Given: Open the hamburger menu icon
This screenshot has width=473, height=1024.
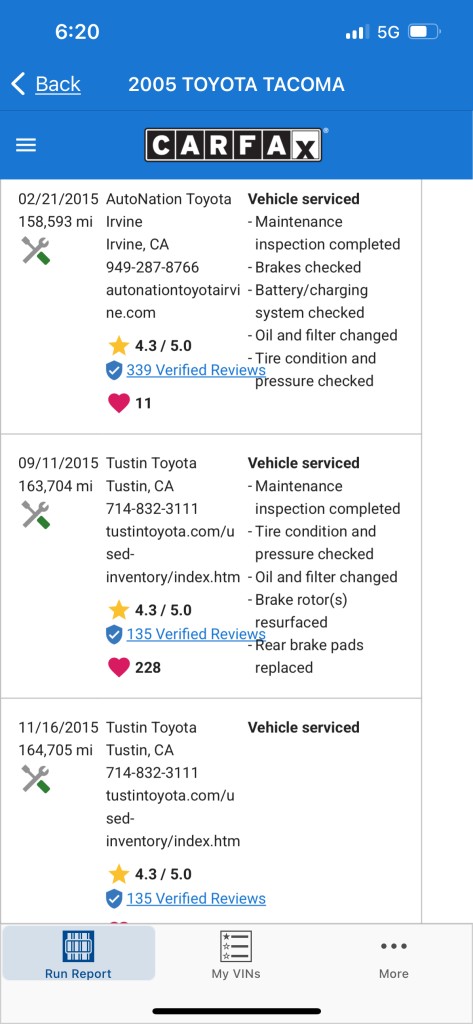Looking at the screenshot, I should pos(25,145).
